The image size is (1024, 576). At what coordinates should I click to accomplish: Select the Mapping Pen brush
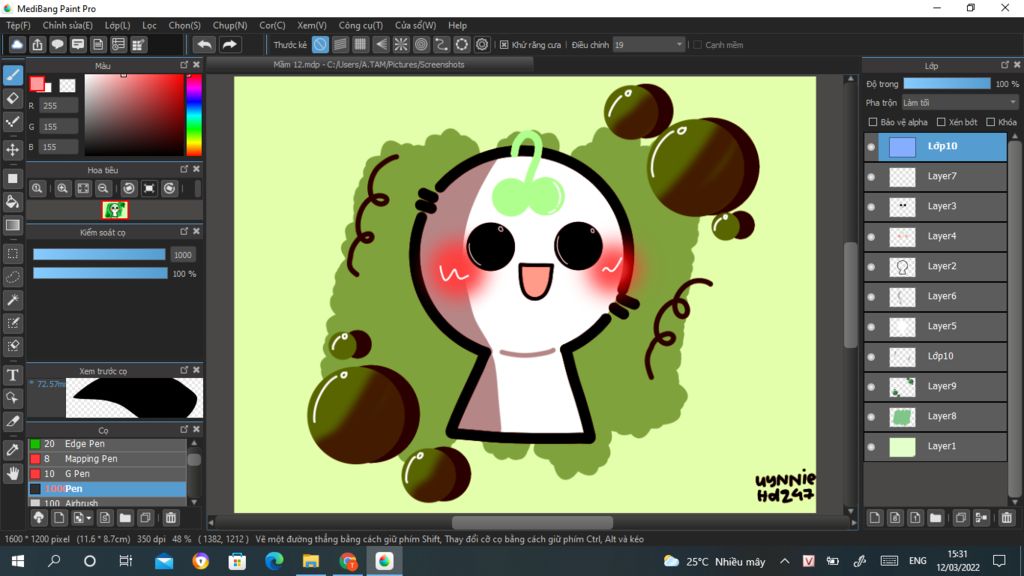[x=107, y=459]
